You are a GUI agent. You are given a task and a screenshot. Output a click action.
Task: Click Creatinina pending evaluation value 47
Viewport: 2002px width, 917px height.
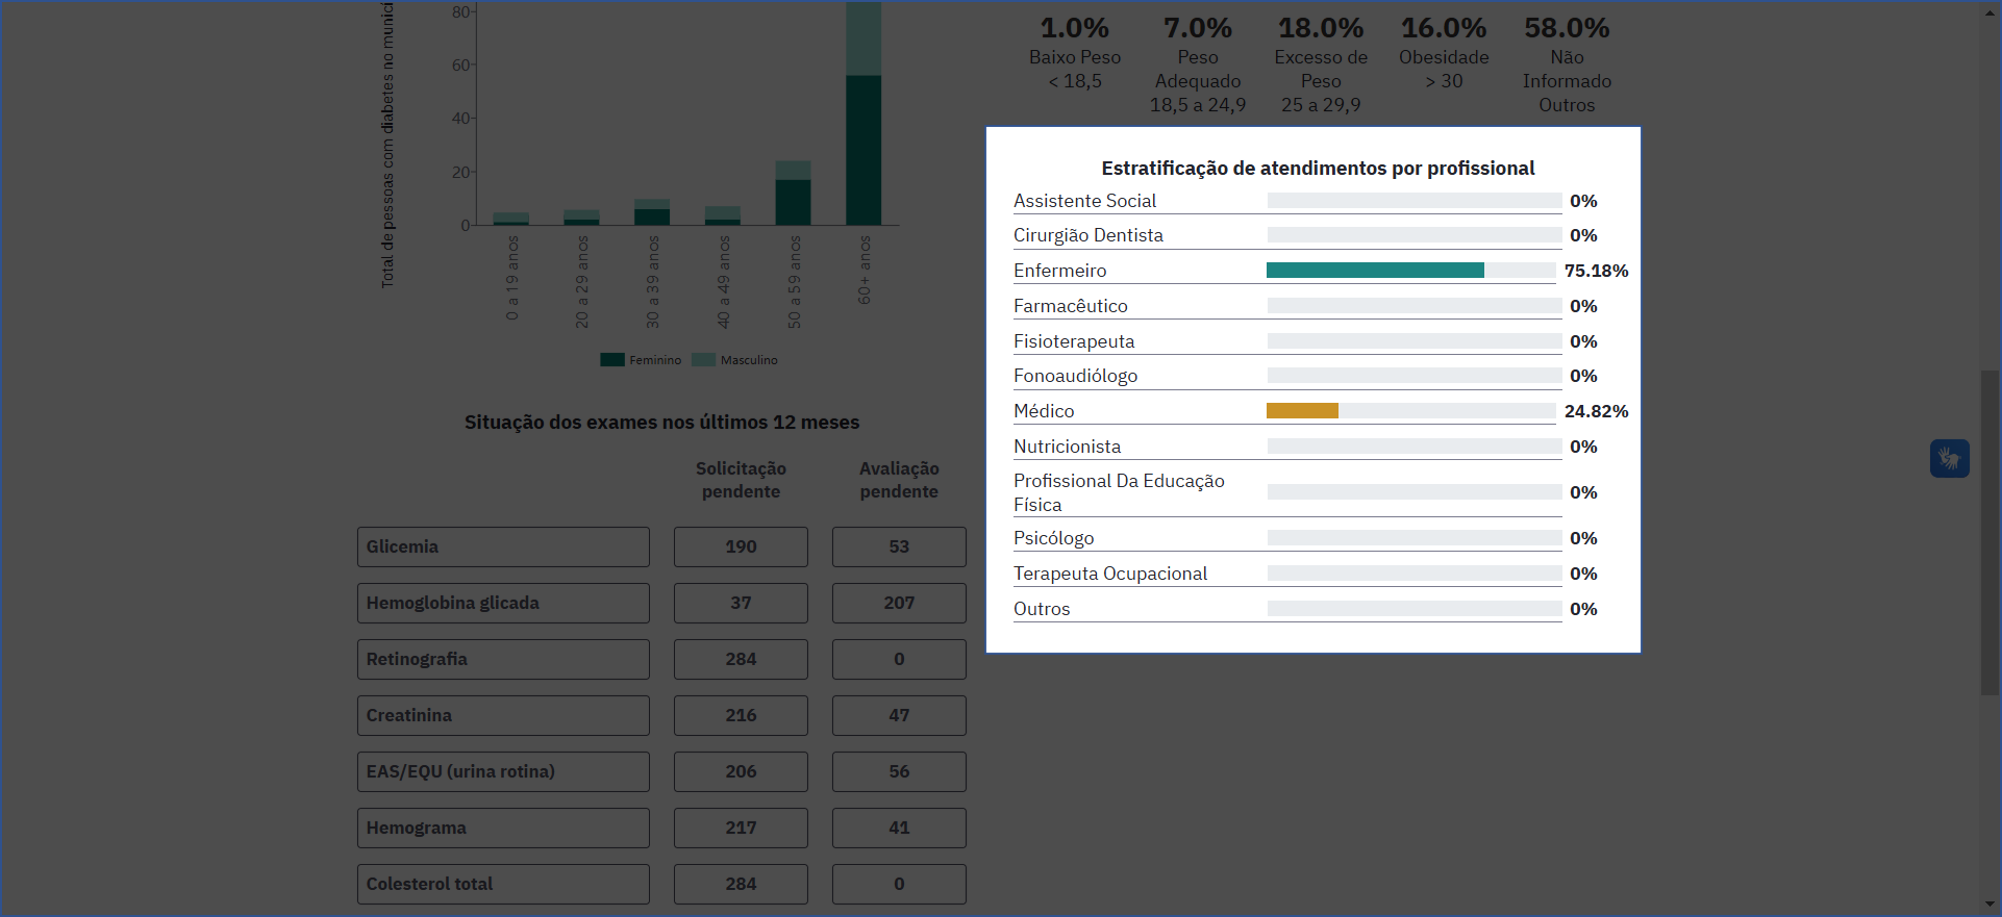(x=899, y=715)
